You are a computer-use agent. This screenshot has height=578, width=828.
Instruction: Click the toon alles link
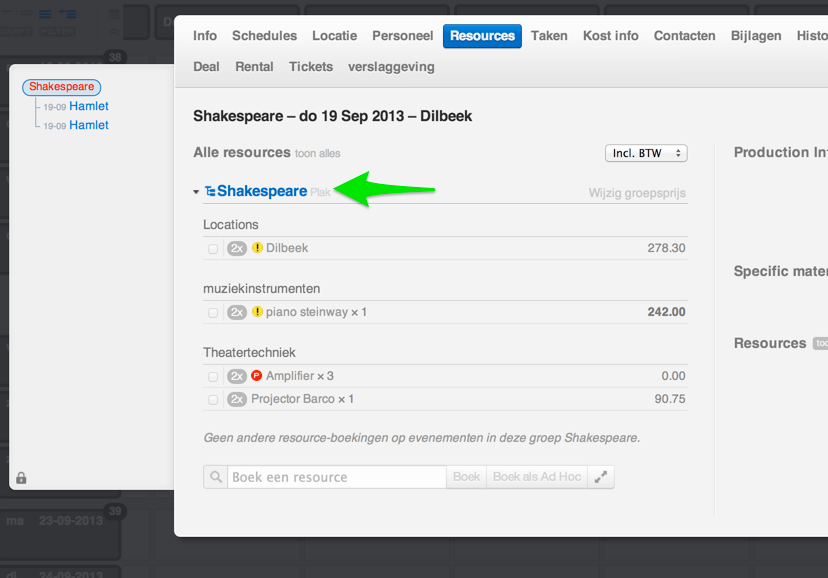[318, 154]
